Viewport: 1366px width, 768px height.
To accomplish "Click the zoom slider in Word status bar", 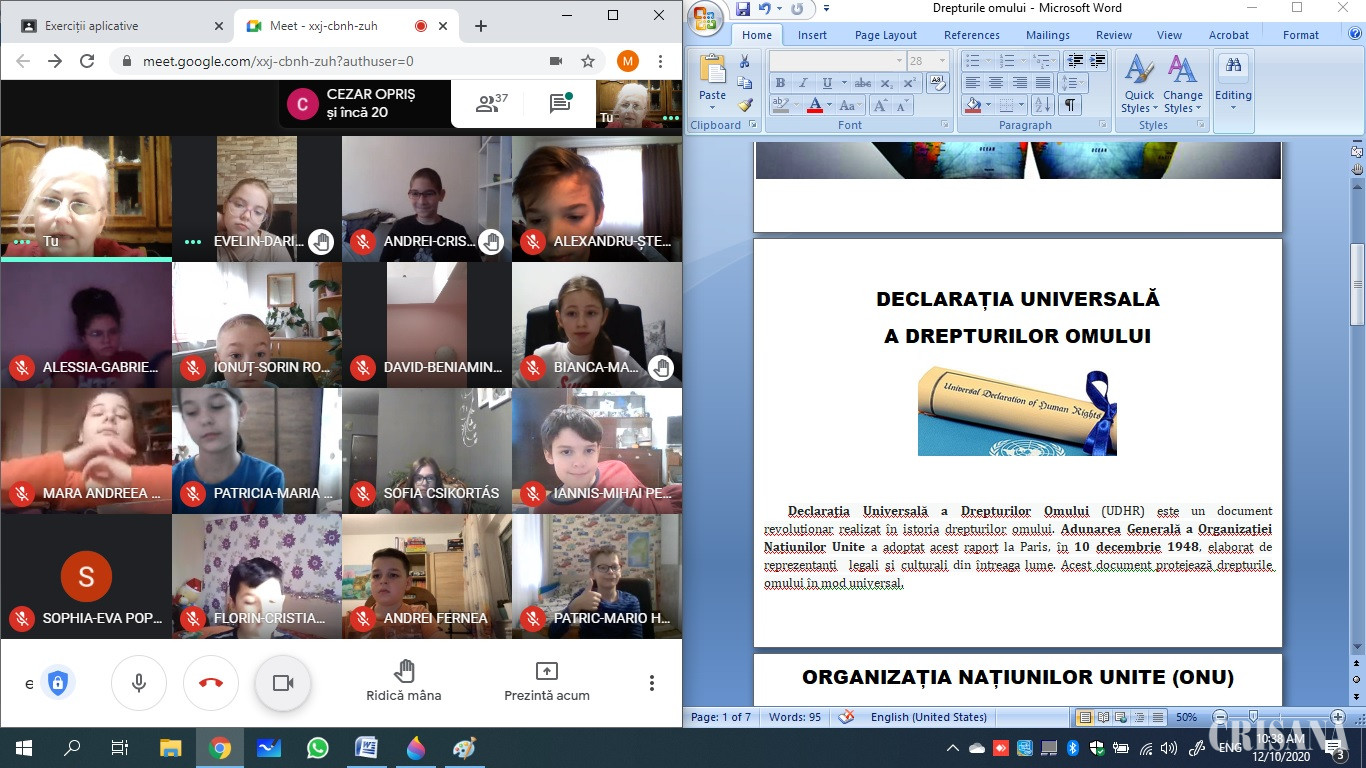I will click(1270, 717).
